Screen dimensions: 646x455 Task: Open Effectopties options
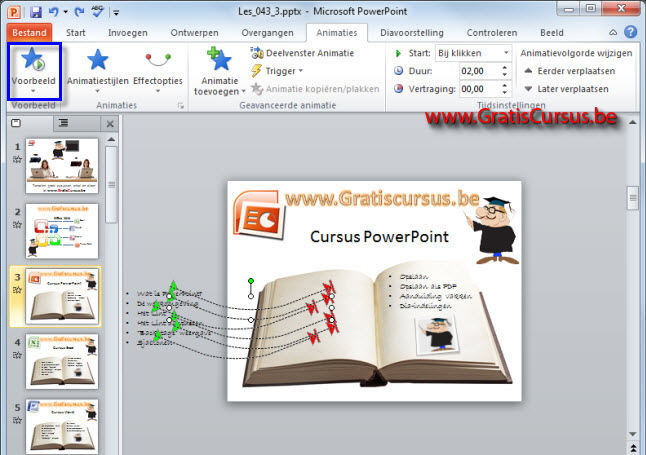point(158,69)
